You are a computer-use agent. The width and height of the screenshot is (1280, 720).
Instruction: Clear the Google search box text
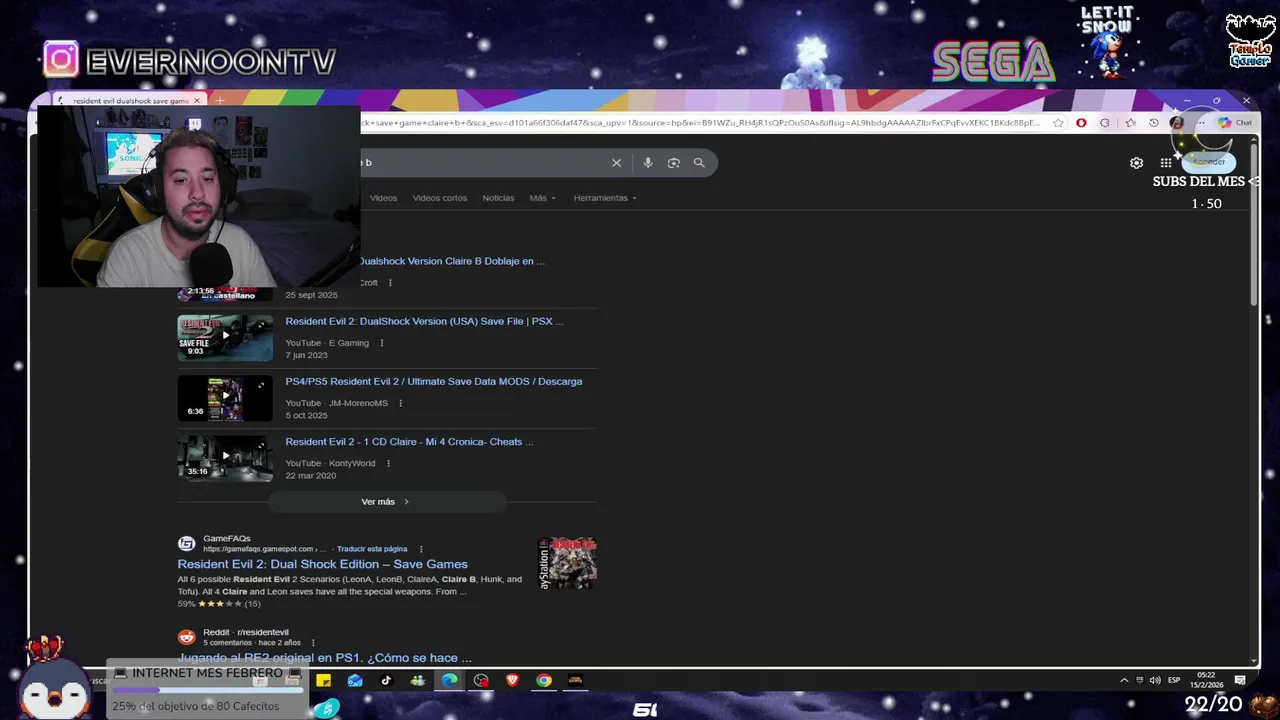point(616,163)
